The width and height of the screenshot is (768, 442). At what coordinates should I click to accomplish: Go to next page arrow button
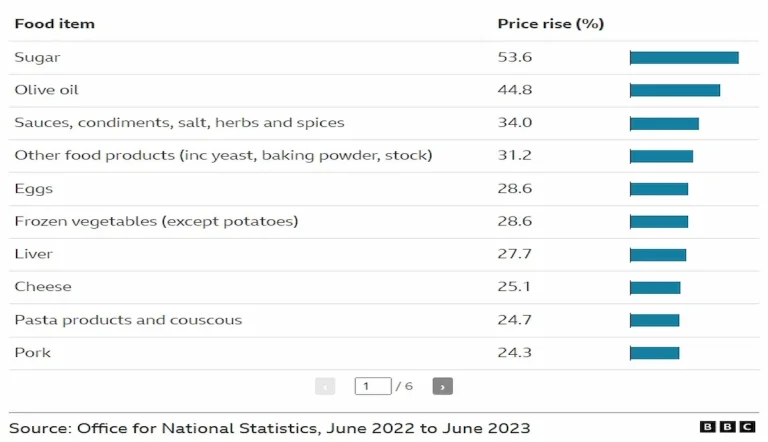[442, 386]
